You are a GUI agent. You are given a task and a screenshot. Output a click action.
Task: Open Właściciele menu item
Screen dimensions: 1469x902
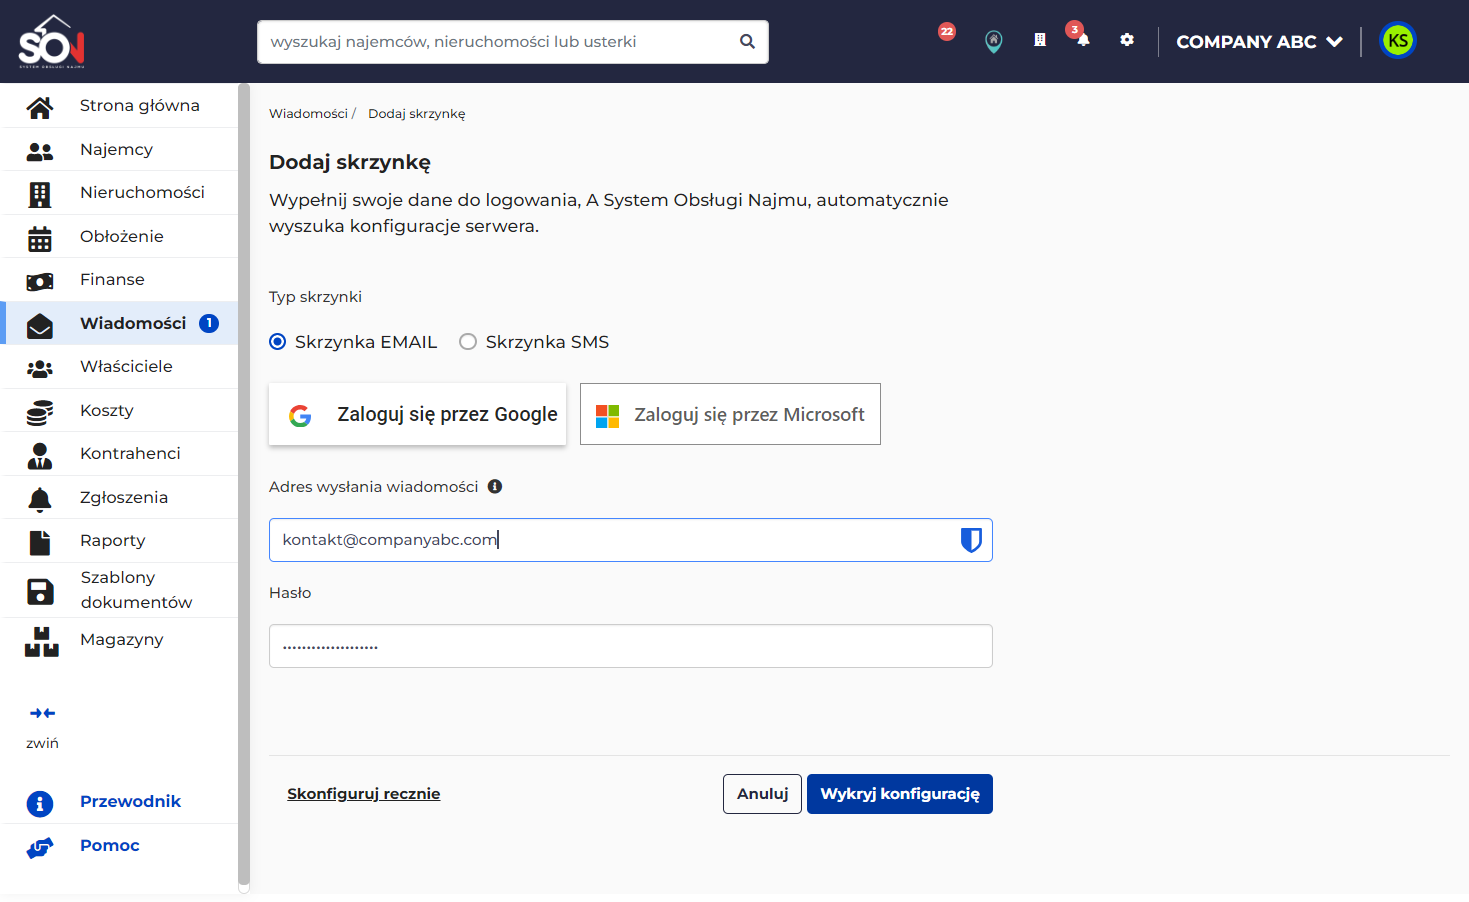(119, 366)
